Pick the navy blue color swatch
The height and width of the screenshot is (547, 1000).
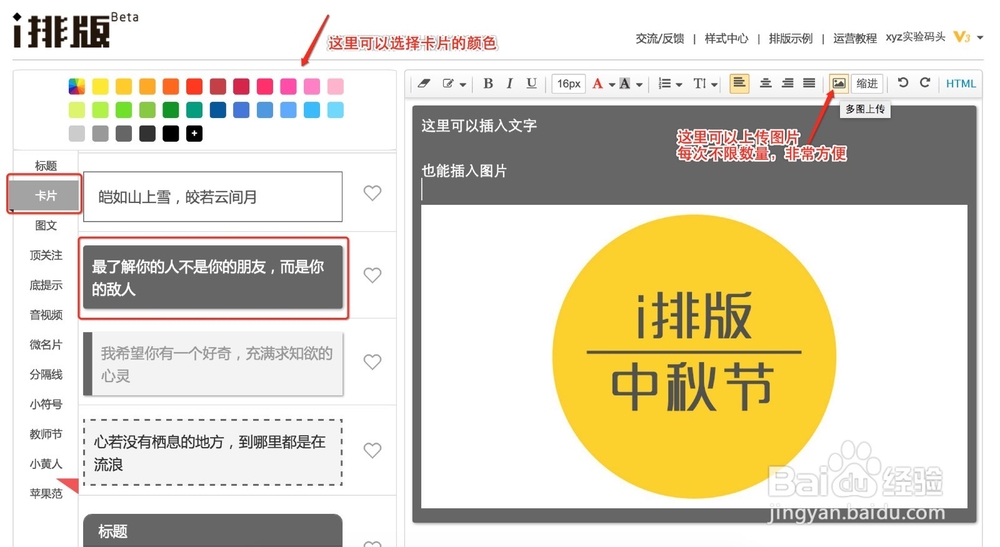click(x=217, y=110)
